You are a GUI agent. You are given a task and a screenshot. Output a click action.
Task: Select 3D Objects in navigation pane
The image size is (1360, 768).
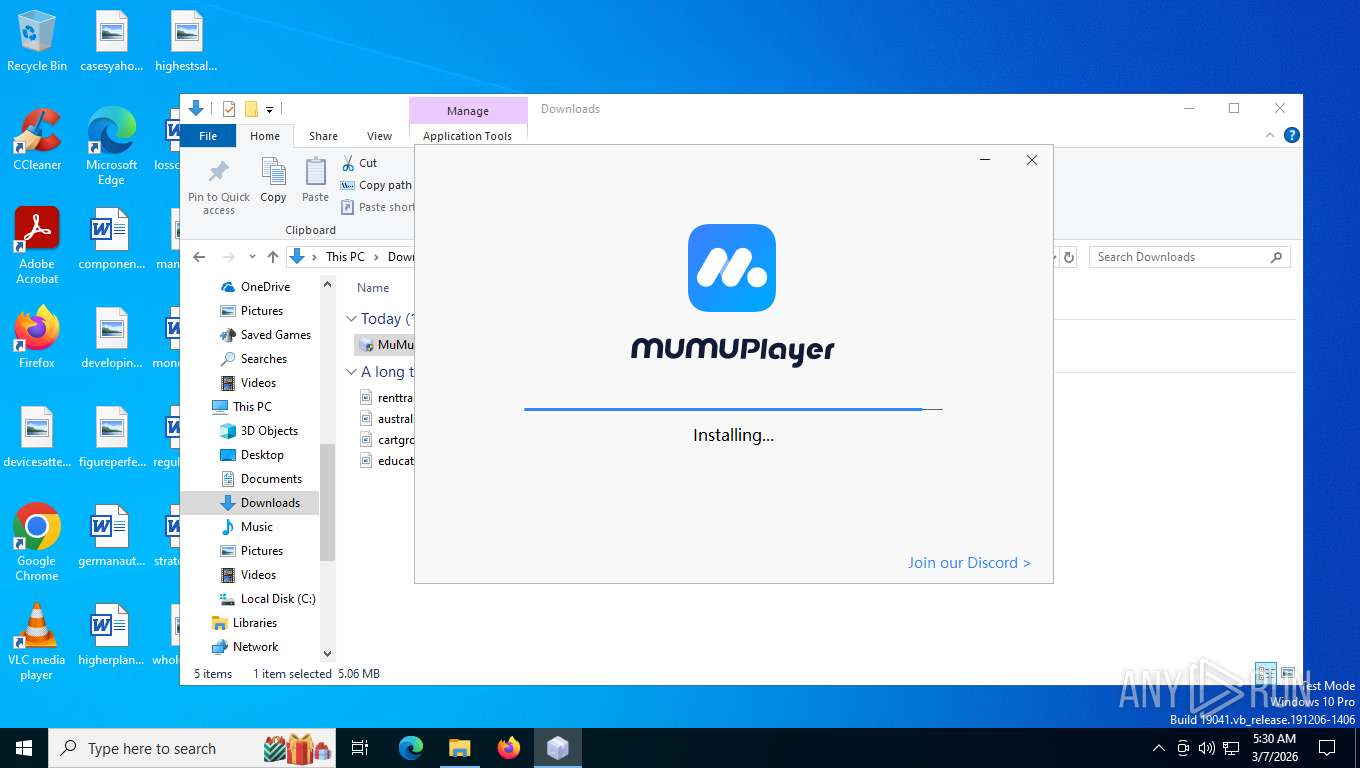pos(259,431)
